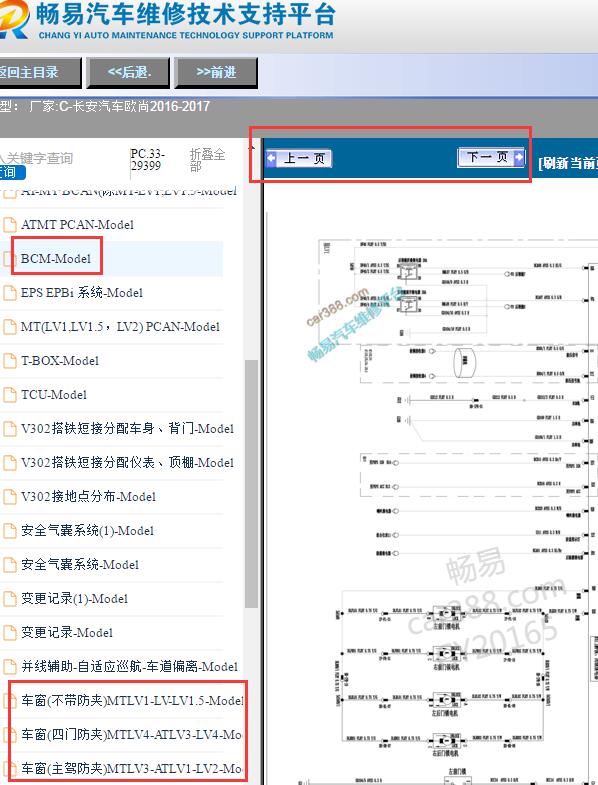Open the previous page with 上一页
The width and height of the screenshot is (598, 785).
(x=299, y=159)
